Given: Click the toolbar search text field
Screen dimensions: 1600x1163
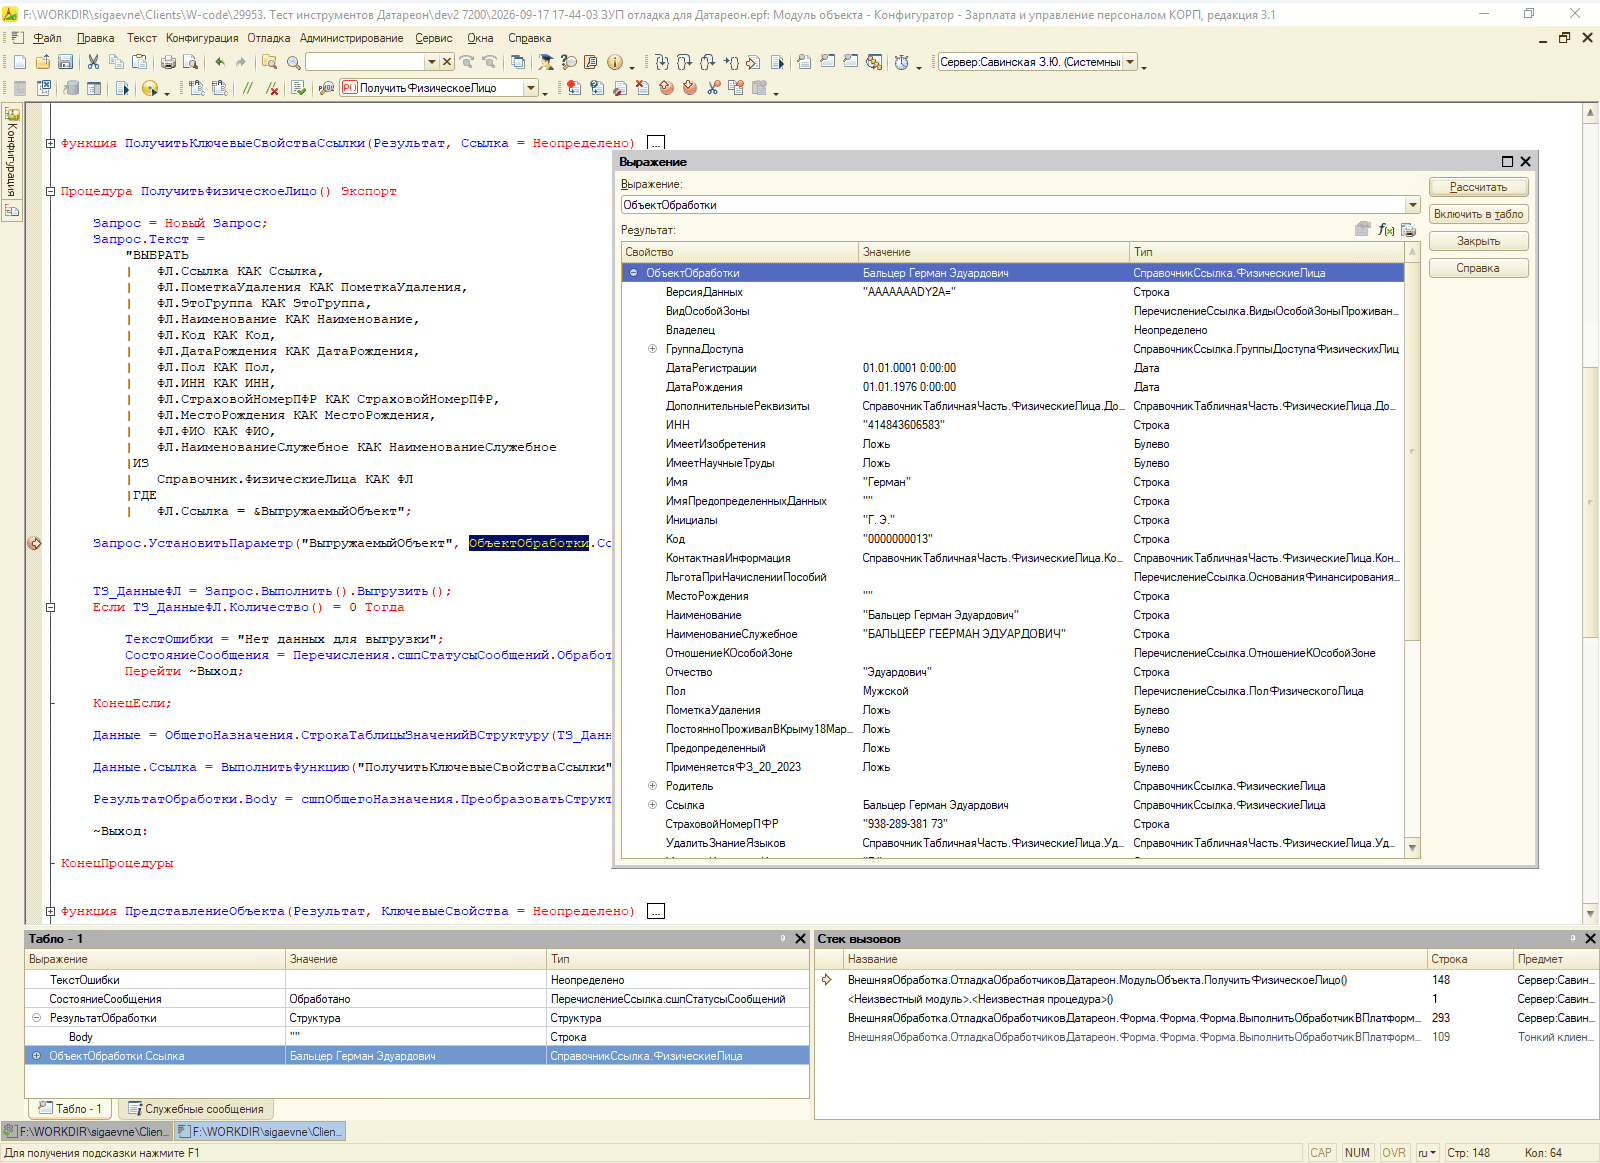Looking at the screenshot, I should (365, 62).
